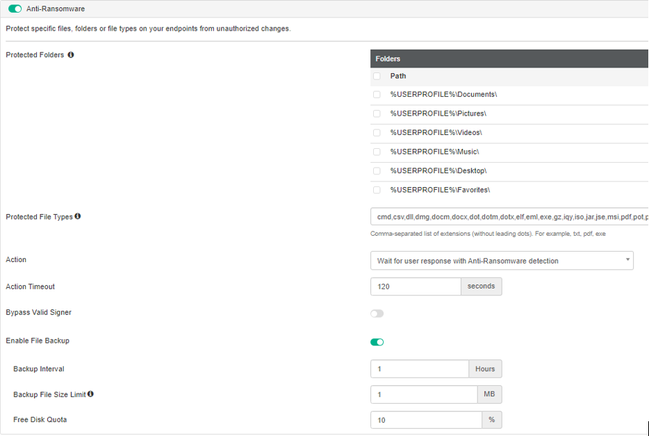Enable the Bypass Valid Signer toggle
The height and width of the screenshot is (436, 649).
coord(377,313)
